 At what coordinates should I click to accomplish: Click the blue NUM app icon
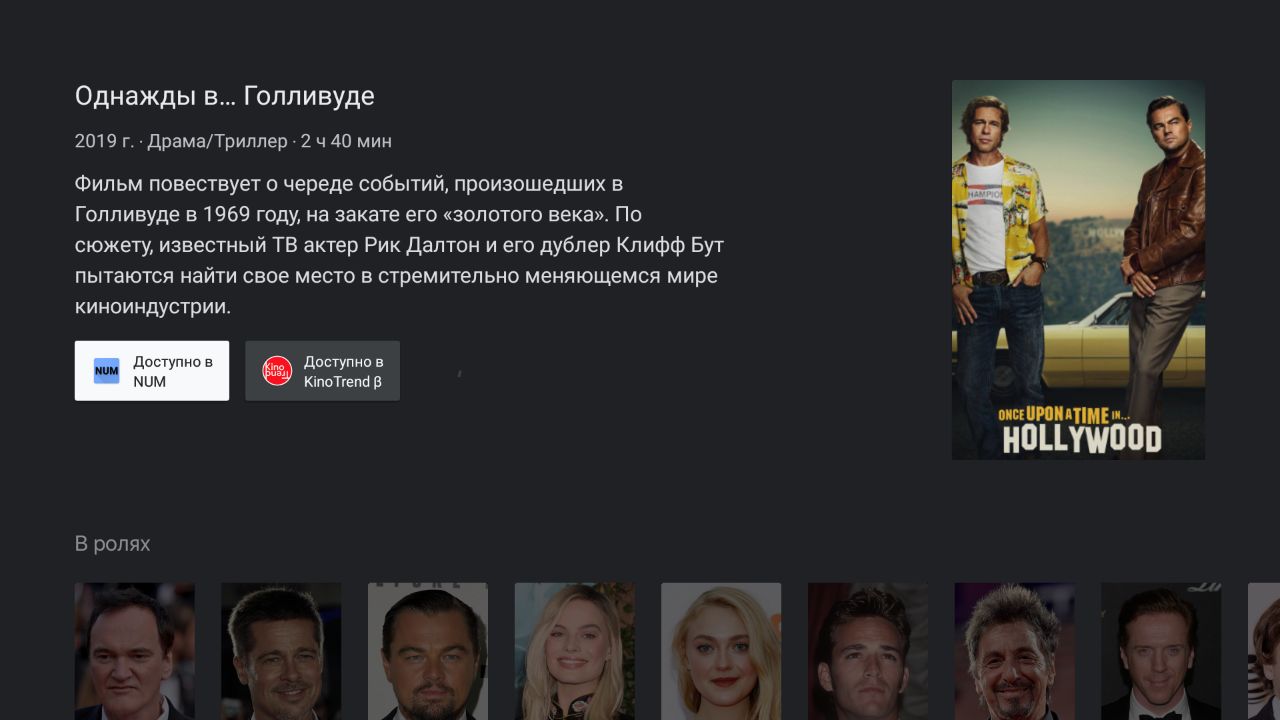[106, 371]
